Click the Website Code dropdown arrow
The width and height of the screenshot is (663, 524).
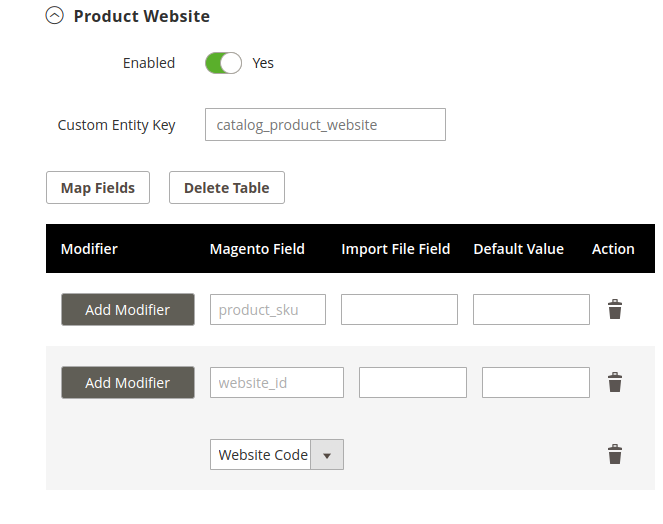326,455
